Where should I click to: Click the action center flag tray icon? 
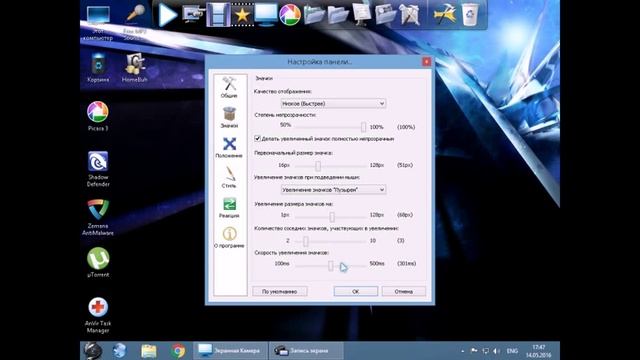point(474,351)
